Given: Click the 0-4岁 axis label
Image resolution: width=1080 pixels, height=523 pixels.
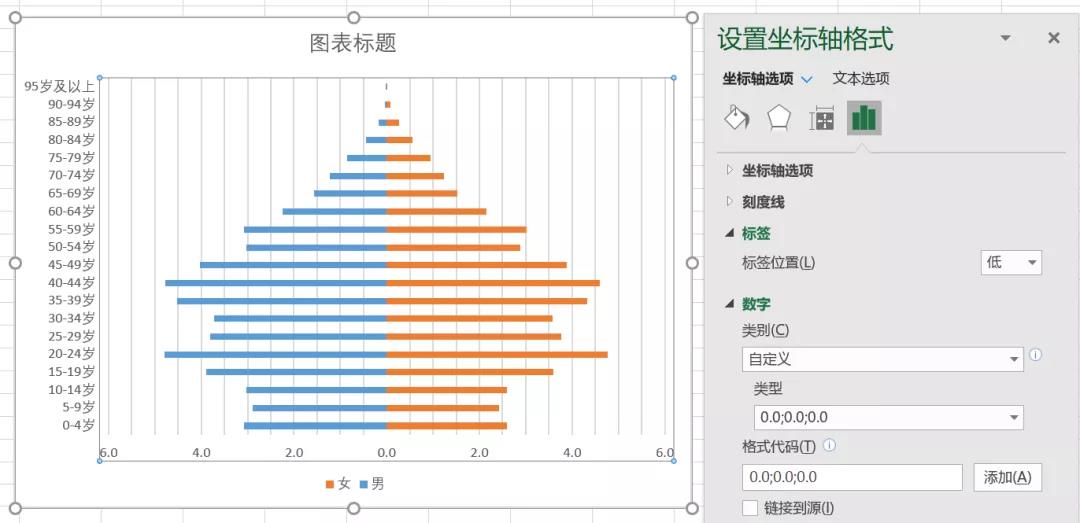Looking at the screenshot, I should click(79, 425).
